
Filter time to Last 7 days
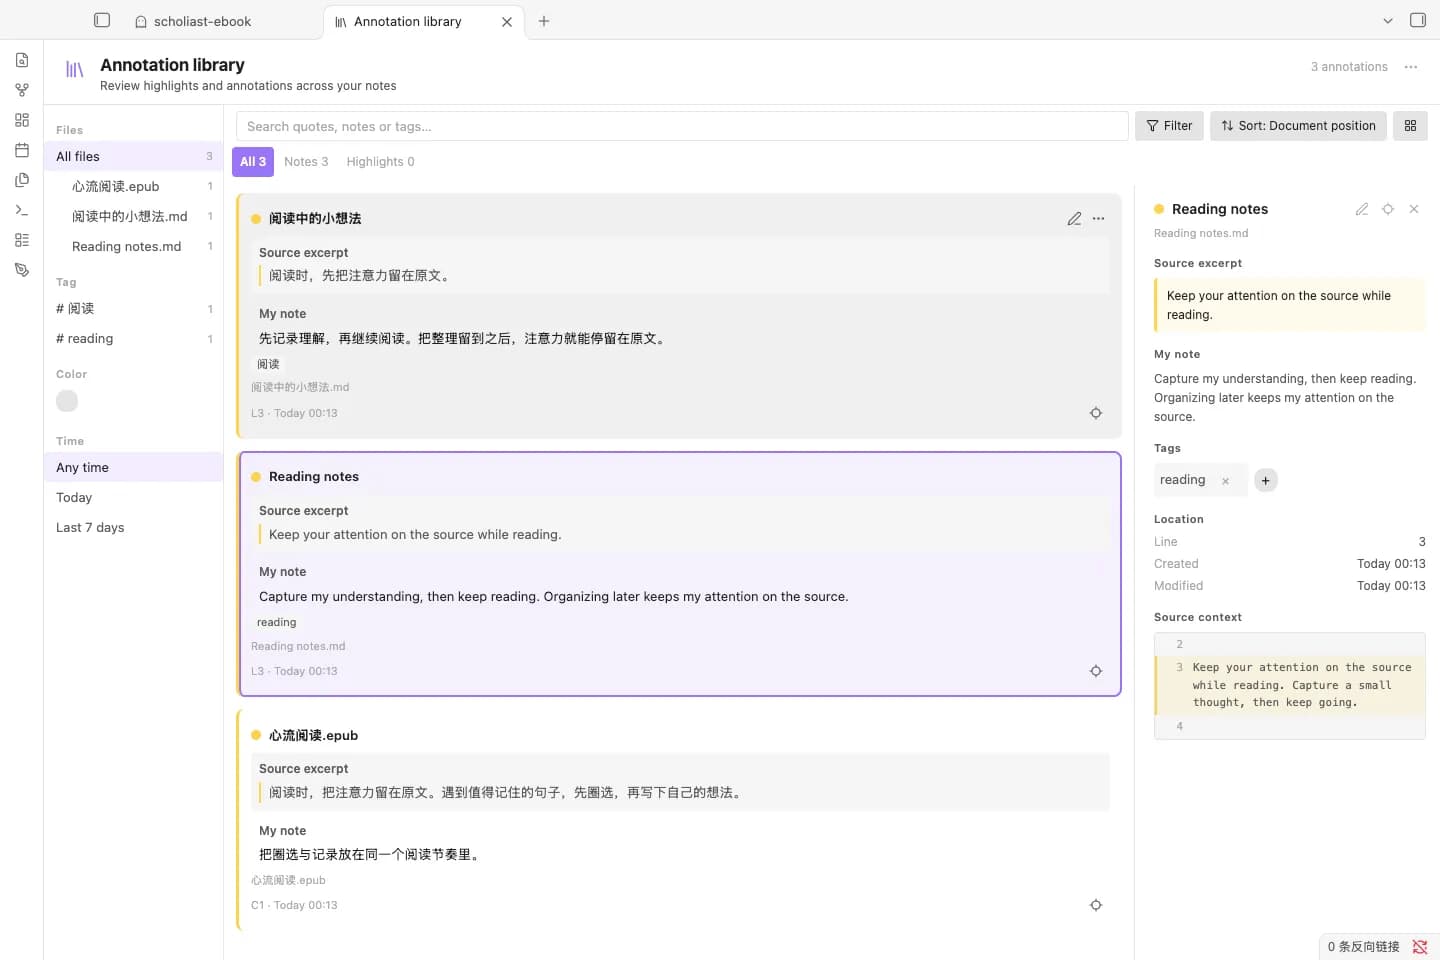click(x=133, y=528)
